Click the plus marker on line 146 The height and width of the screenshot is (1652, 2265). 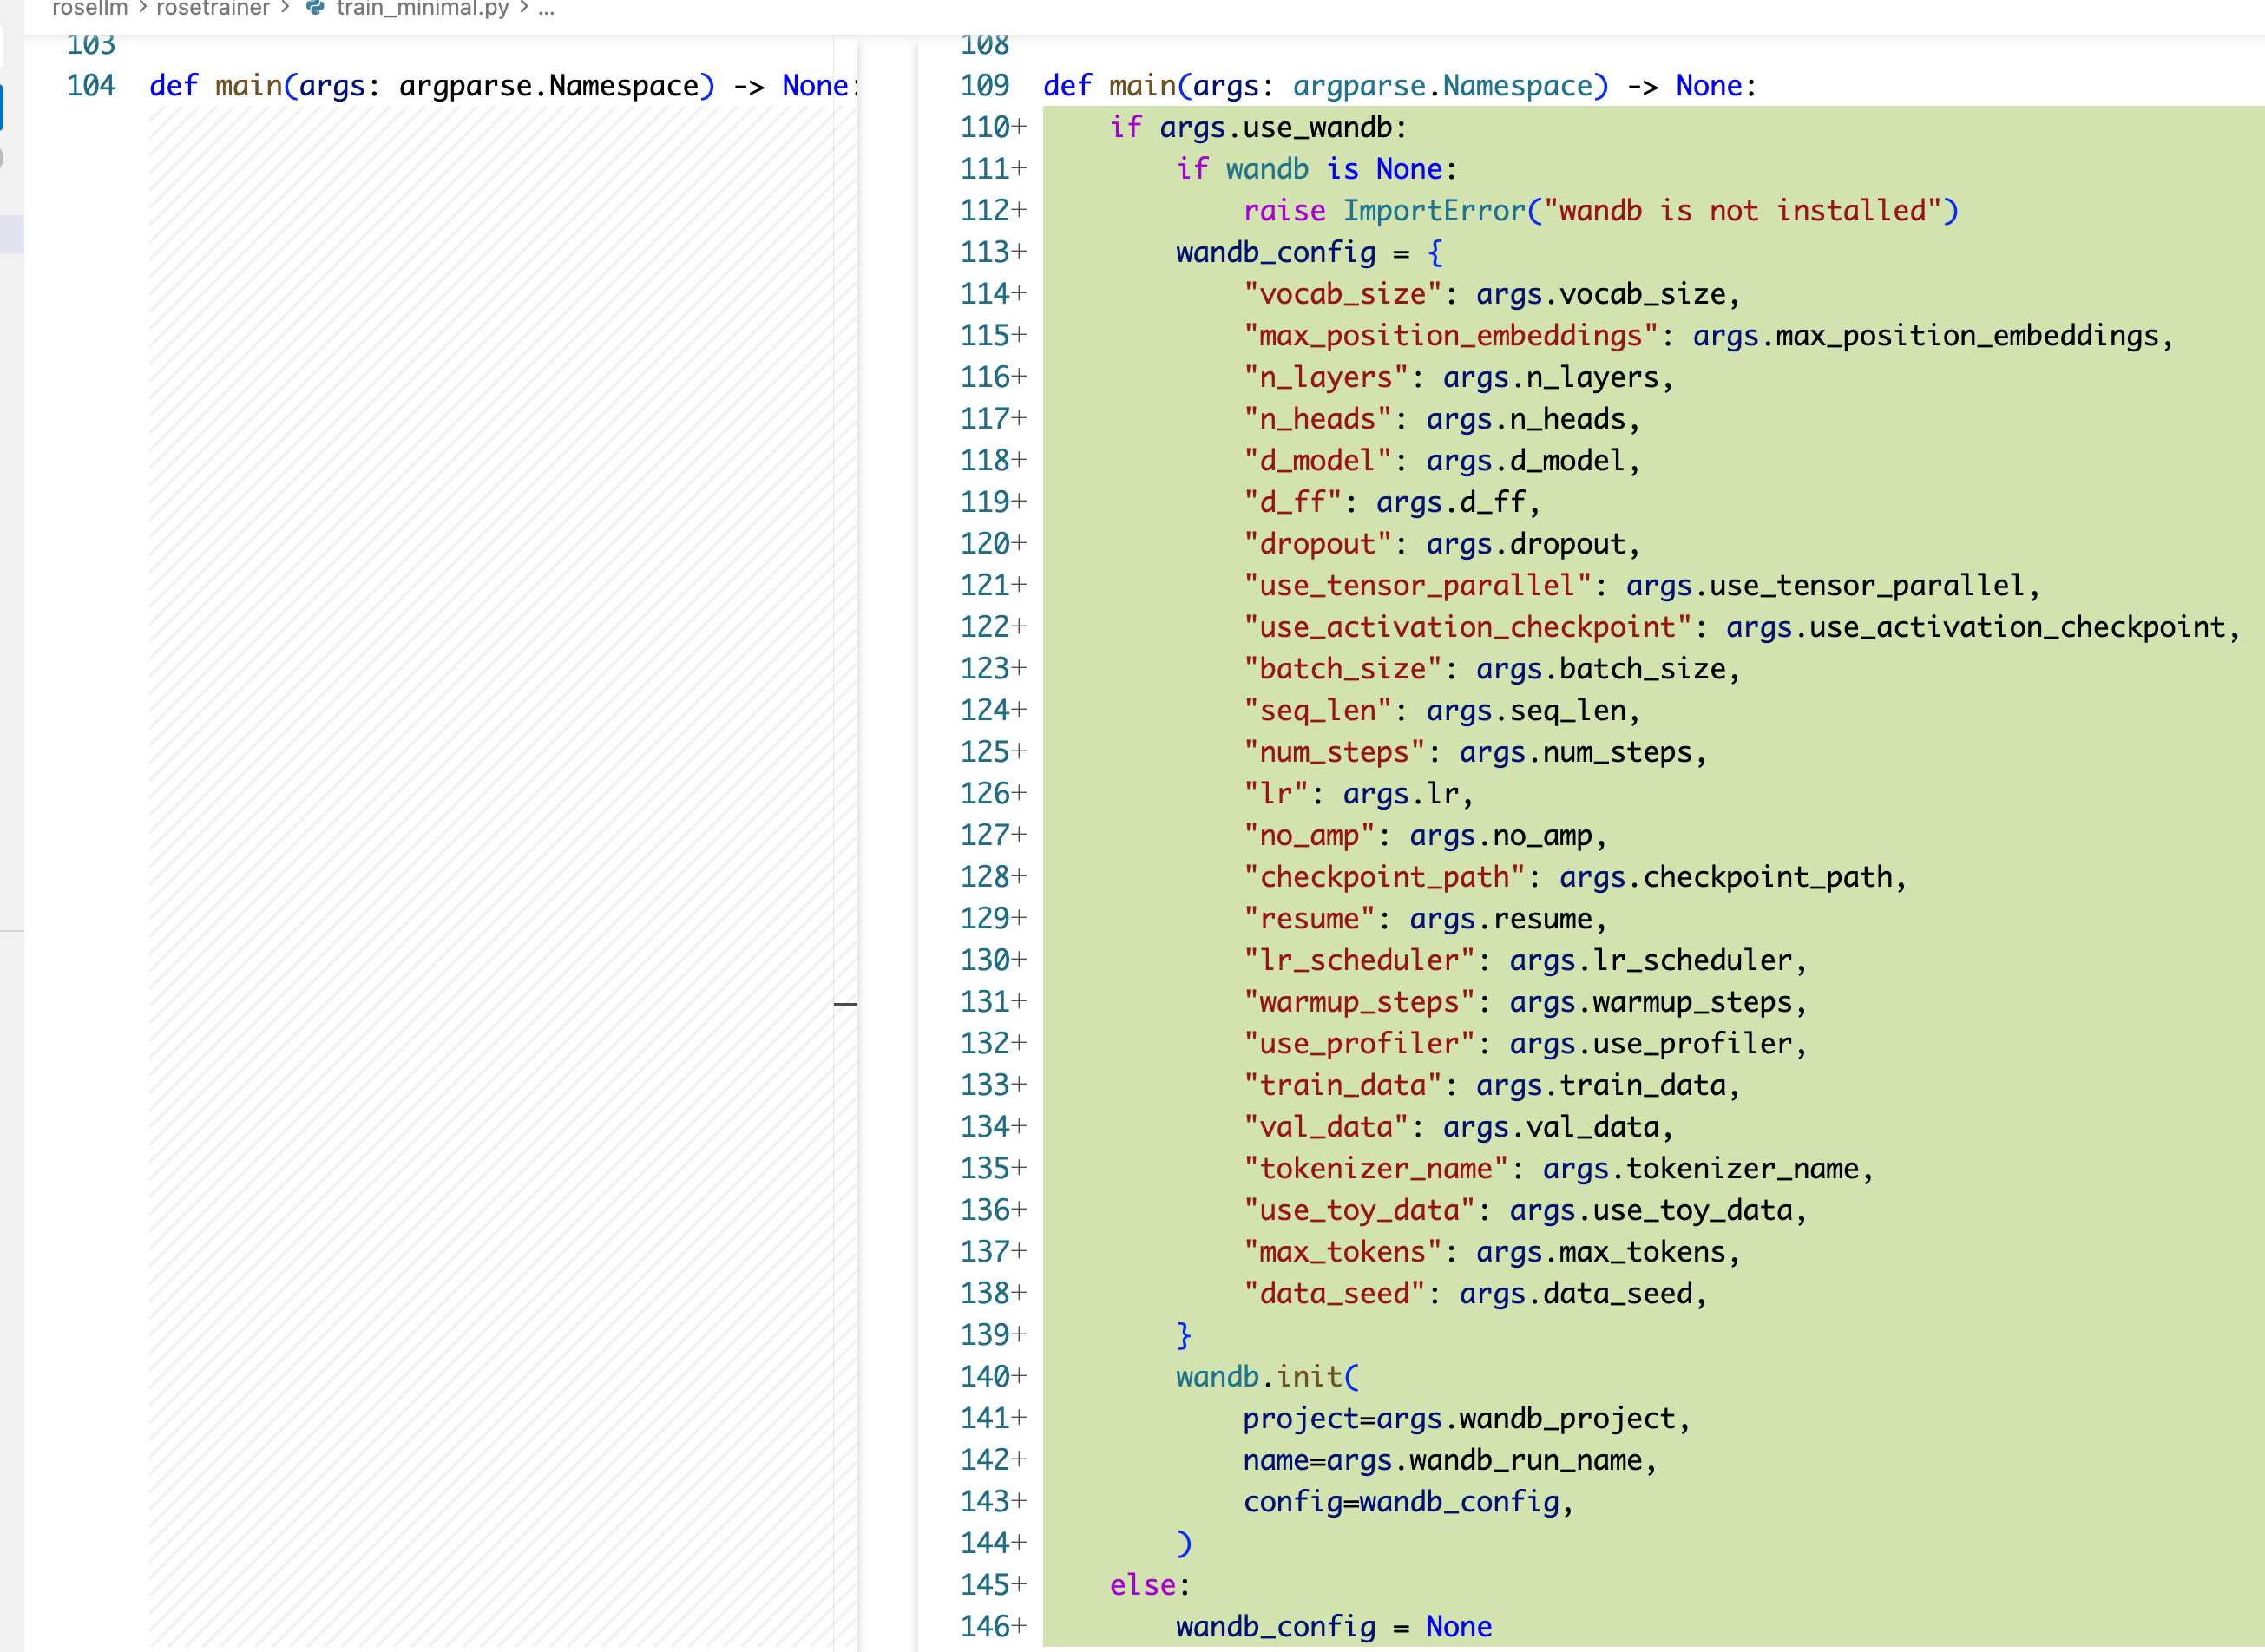[1019, 1626]
